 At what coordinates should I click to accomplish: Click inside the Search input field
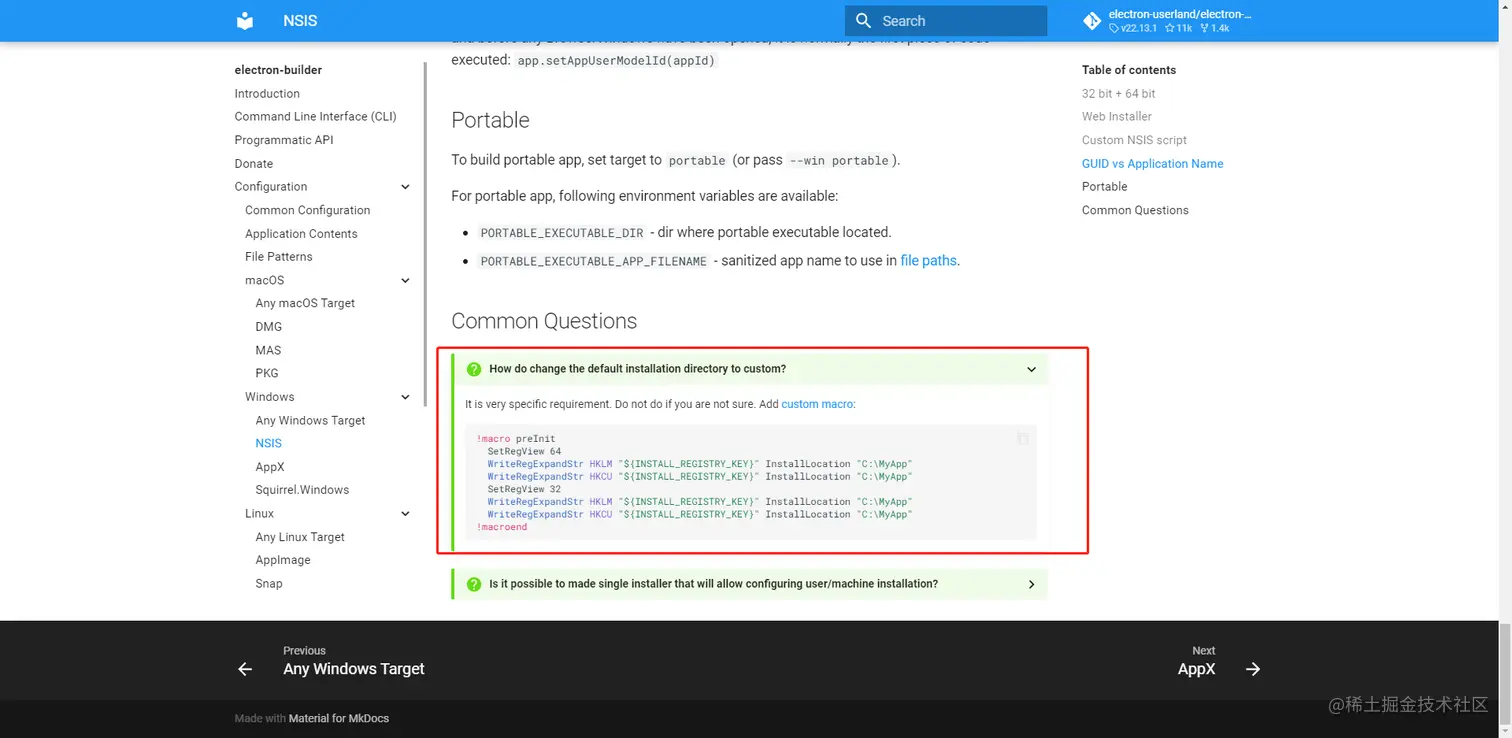tap(950, 20)
